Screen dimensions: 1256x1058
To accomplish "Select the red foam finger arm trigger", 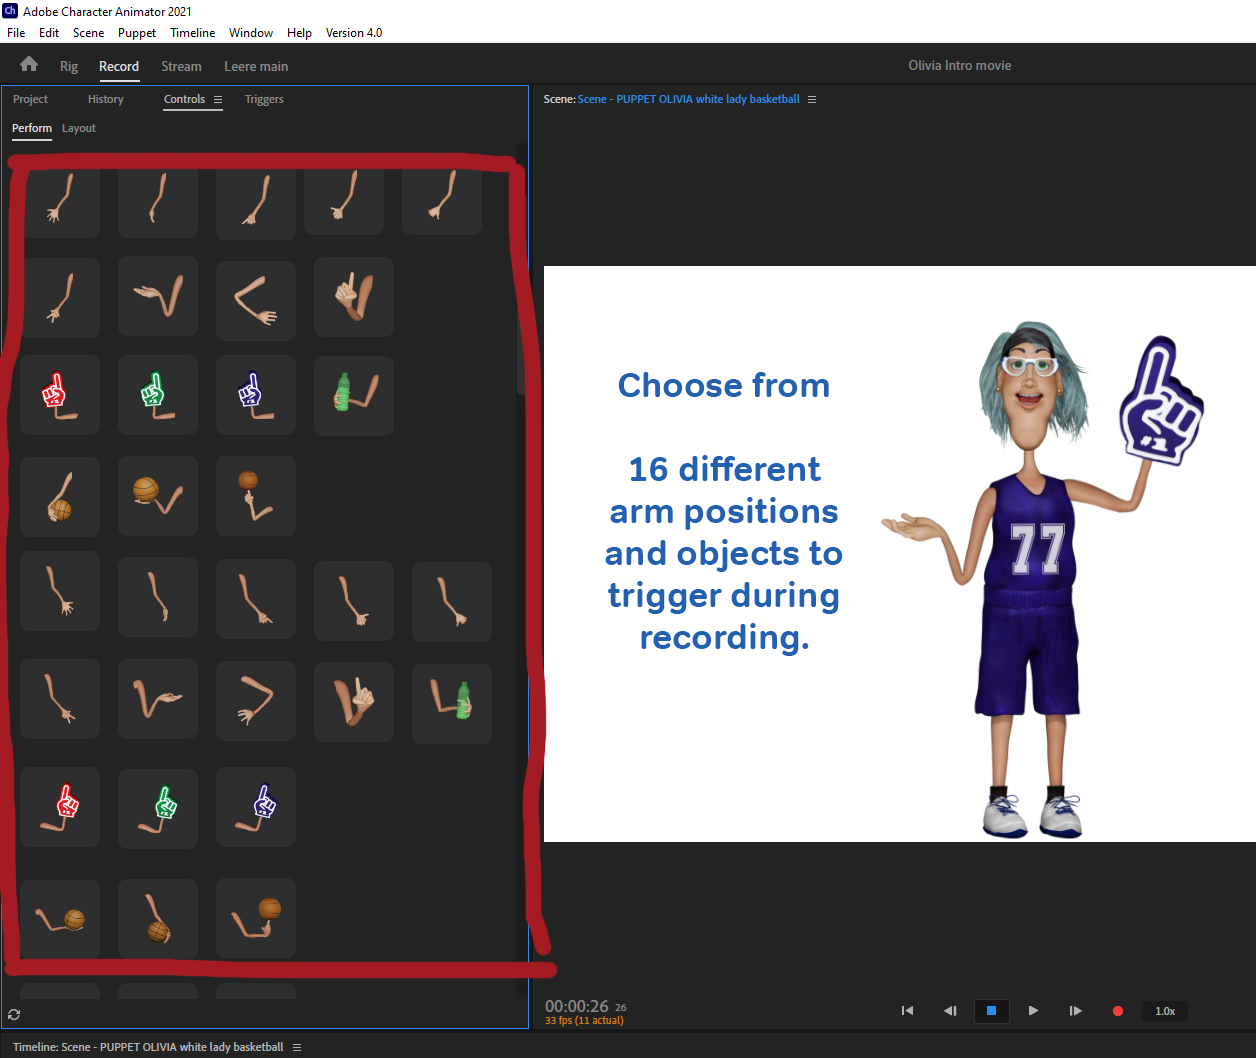I will [x=59, y=395].
